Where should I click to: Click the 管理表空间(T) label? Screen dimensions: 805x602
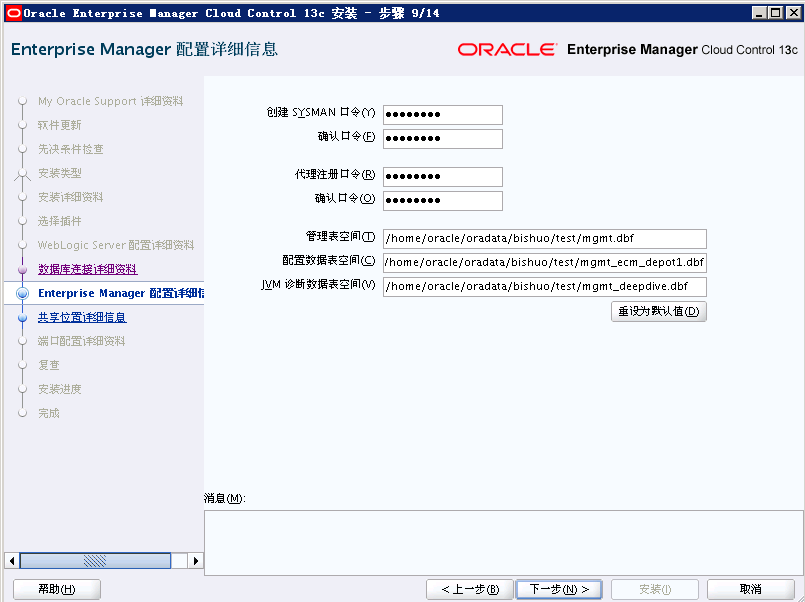click(x=340, y=237)
